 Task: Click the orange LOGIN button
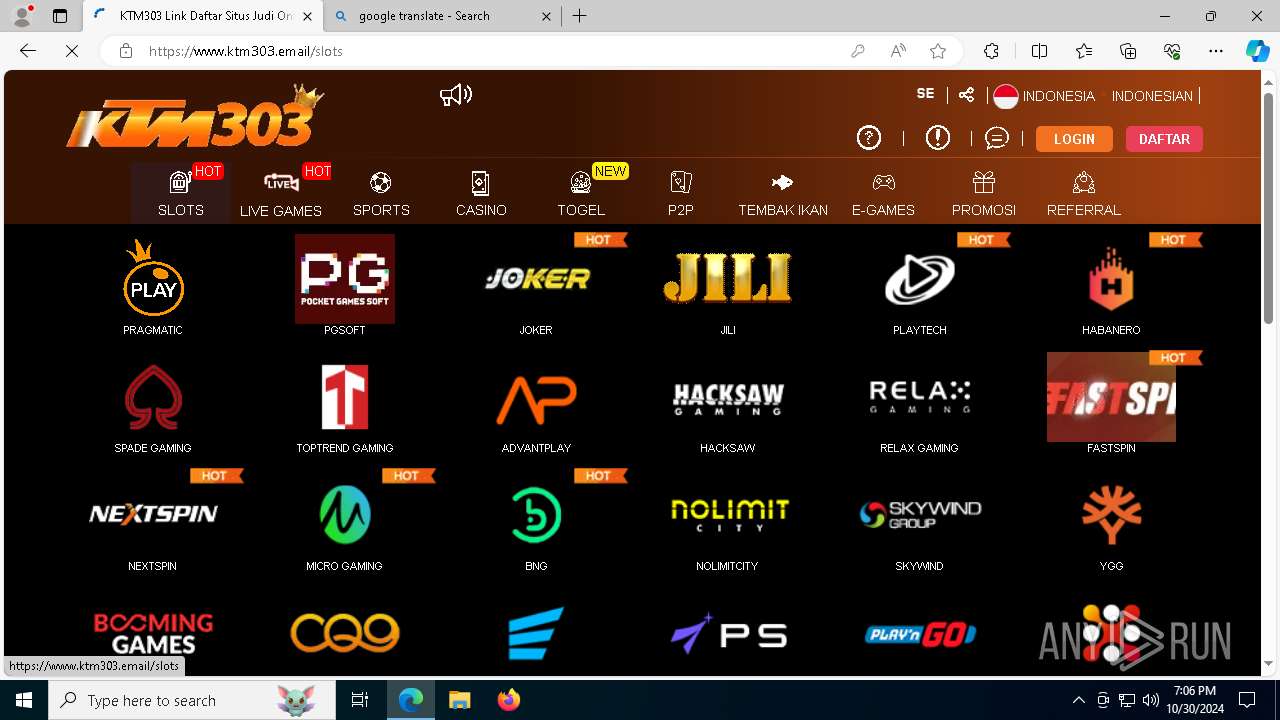point(1074,139)
